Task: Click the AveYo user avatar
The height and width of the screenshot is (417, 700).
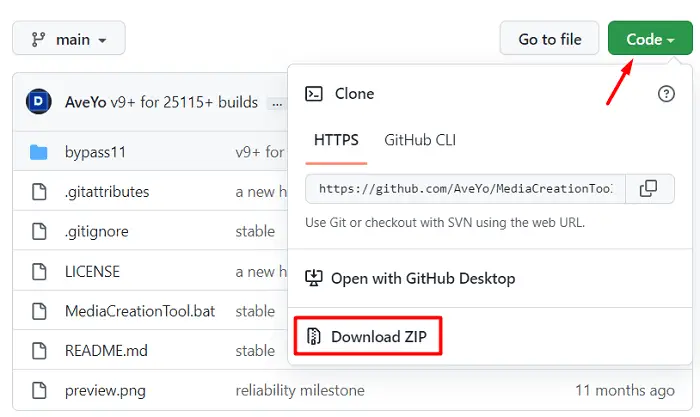Action: coord(40,102)
